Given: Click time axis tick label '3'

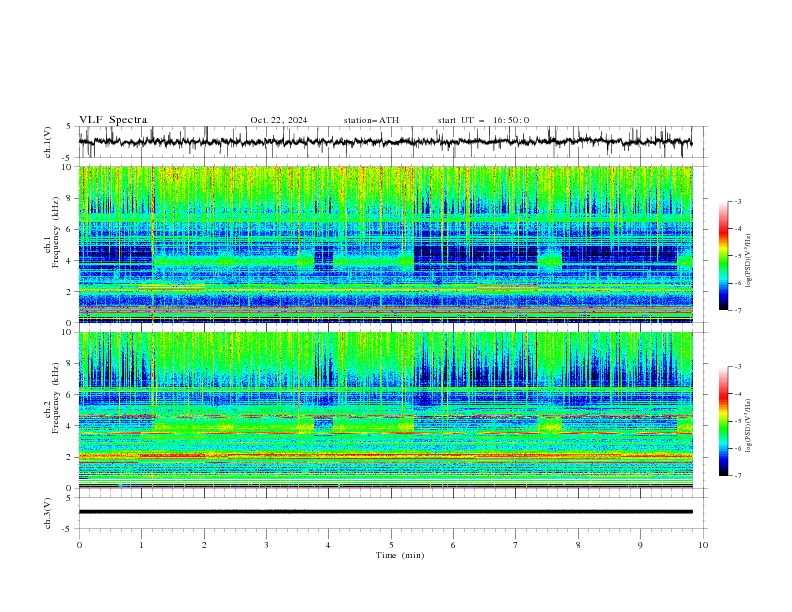Looking at the screenshot, I should (x=266, y=545).
